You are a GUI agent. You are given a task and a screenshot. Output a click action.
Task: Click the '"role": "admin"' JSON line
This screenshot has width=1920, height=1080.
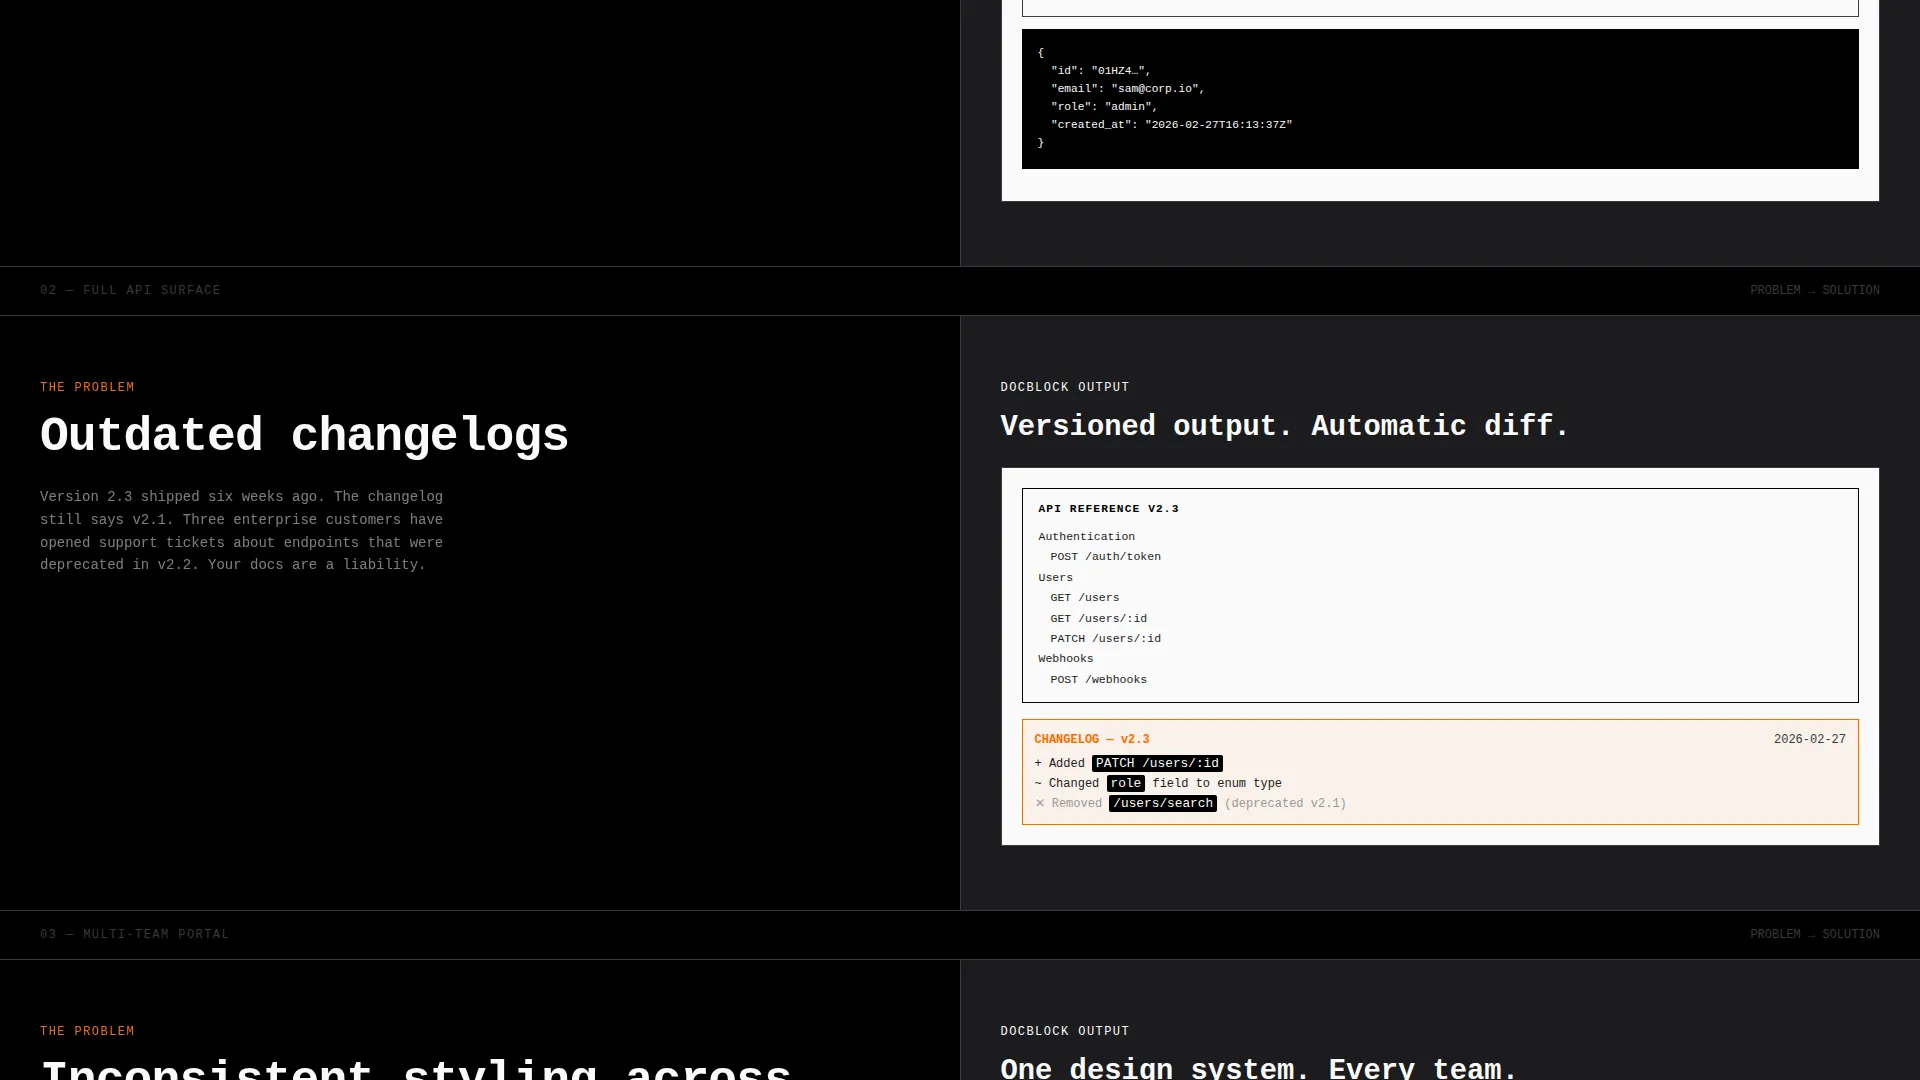1104,107
